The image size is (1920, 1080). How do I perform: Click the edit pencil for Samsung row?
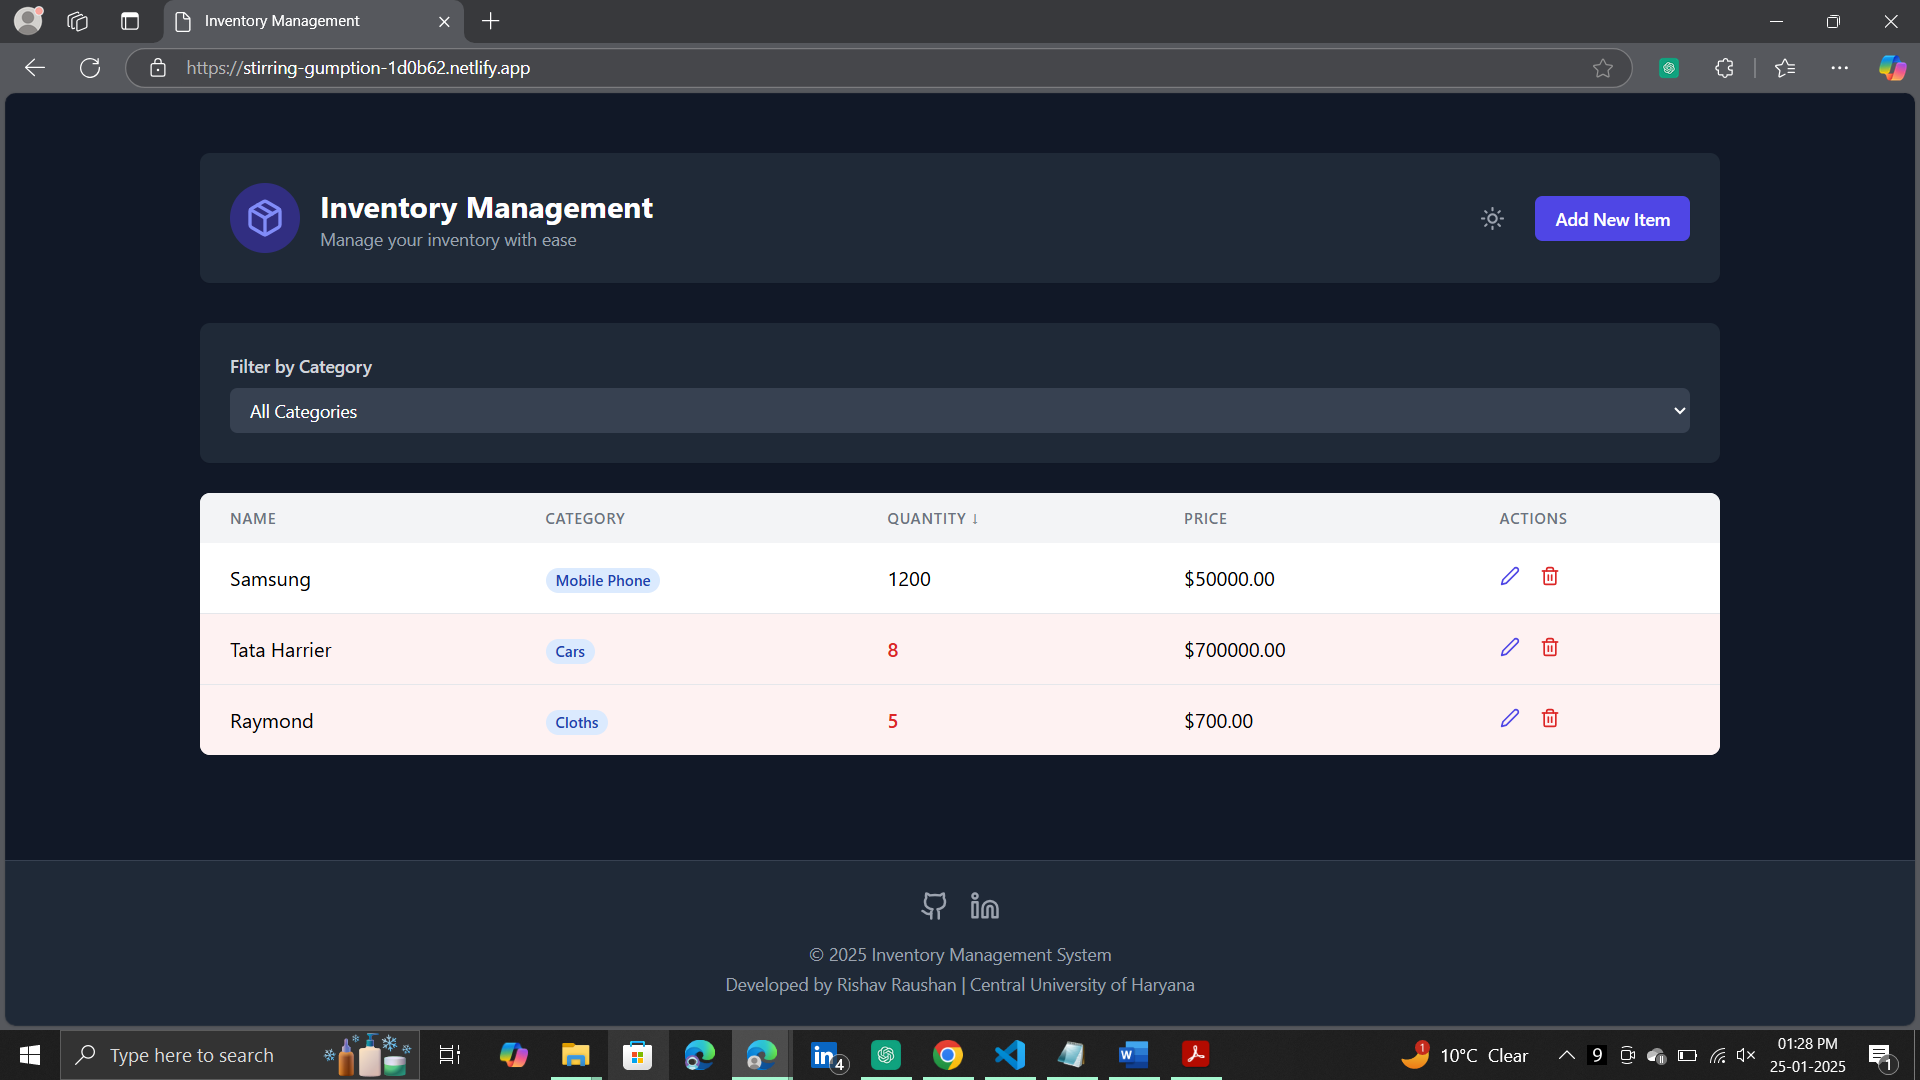pos(1509,576)
